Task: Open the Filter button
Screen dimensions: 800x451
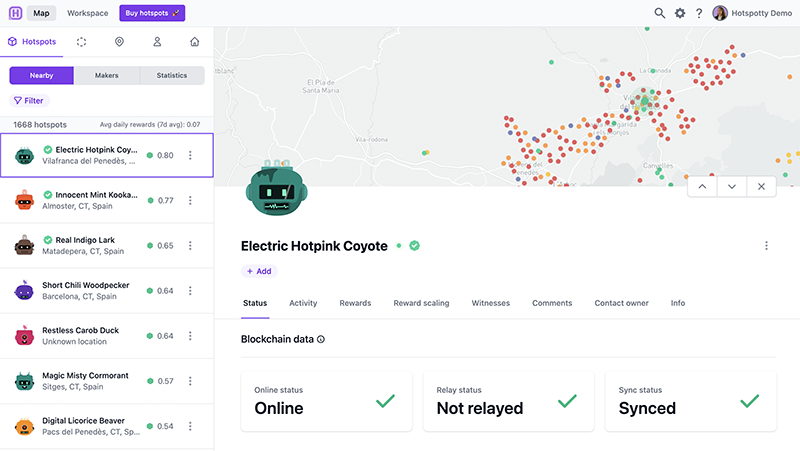Action: [x=29, y=101]
